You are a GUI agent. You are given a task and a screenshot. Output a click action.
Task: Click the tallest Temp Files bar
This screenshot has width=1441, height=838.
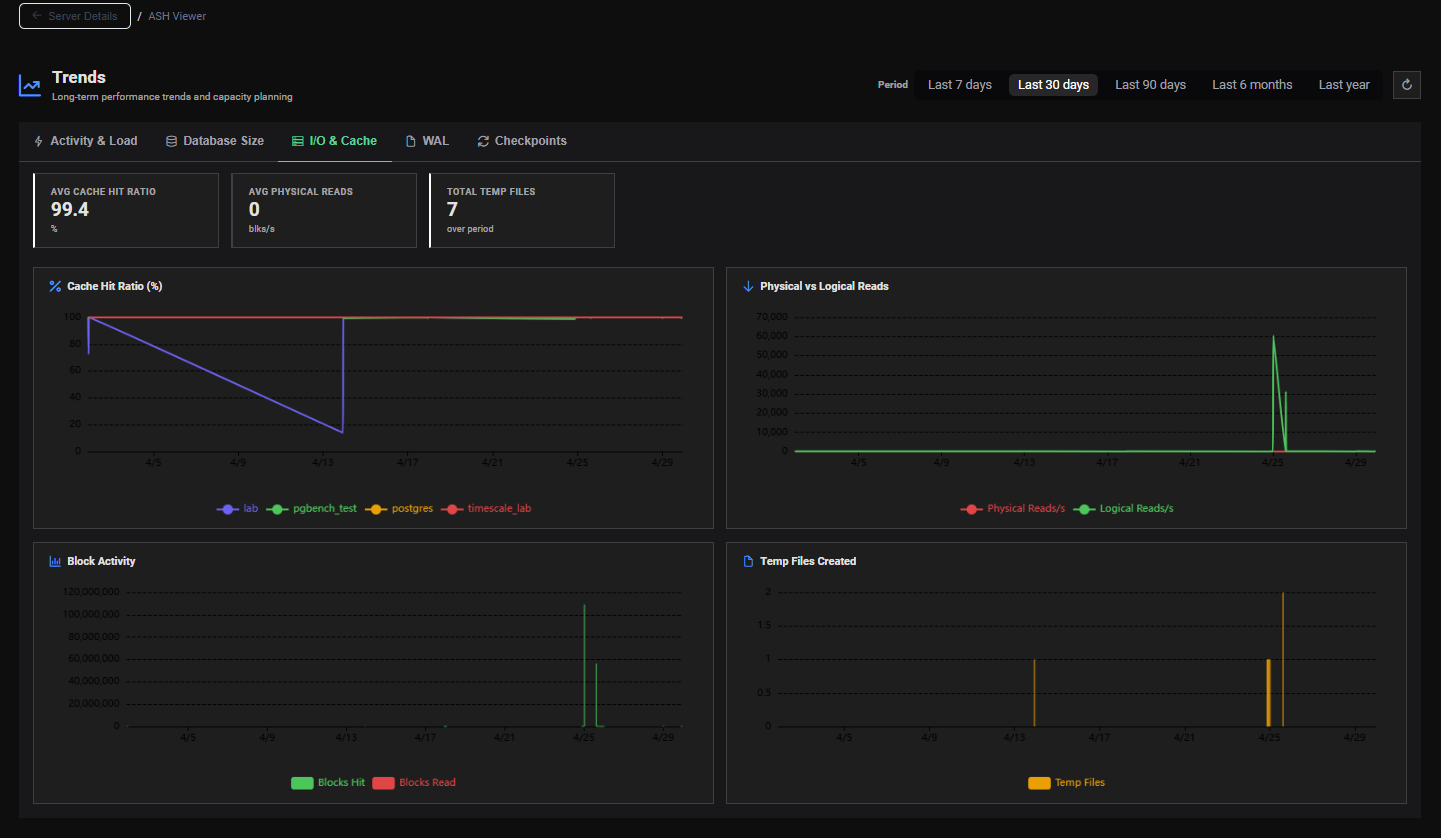[1283, 659]
